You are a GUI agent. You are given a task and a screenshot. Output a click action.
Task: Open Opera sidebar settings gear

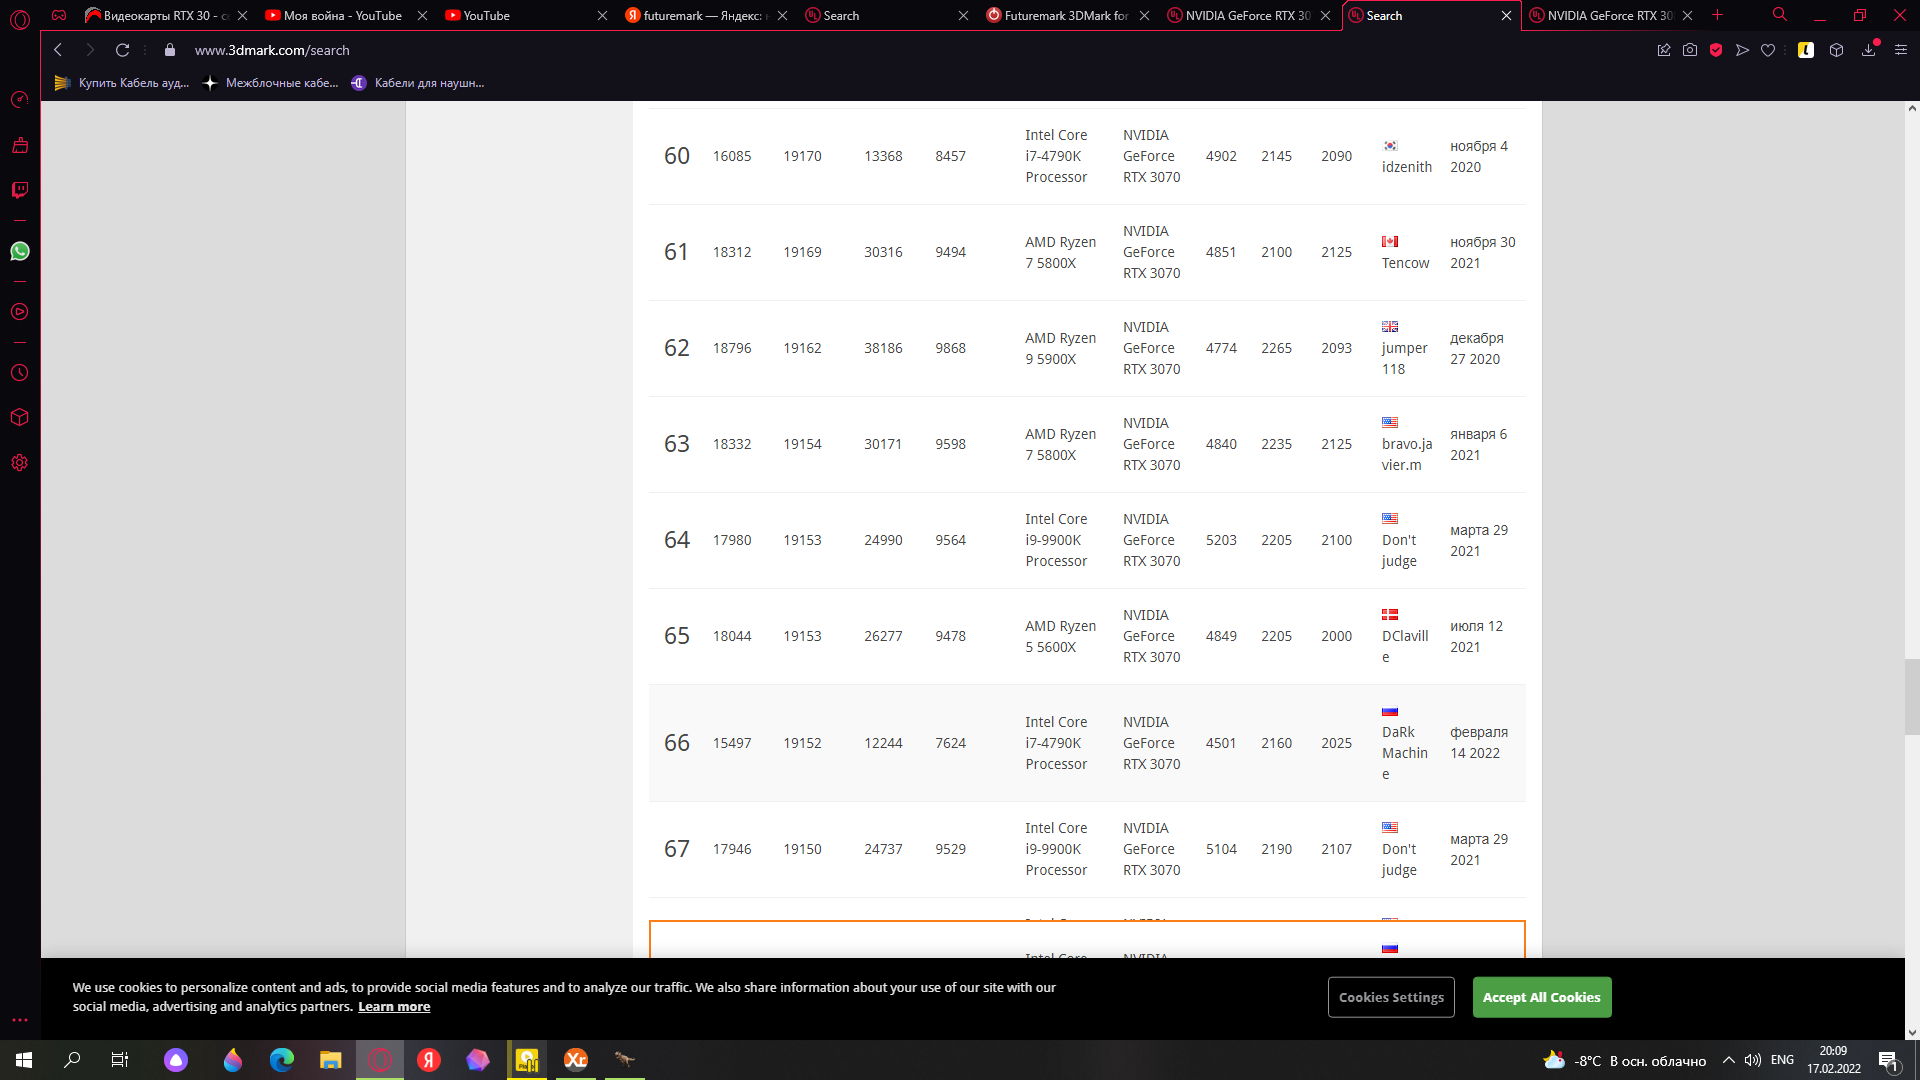20,463
